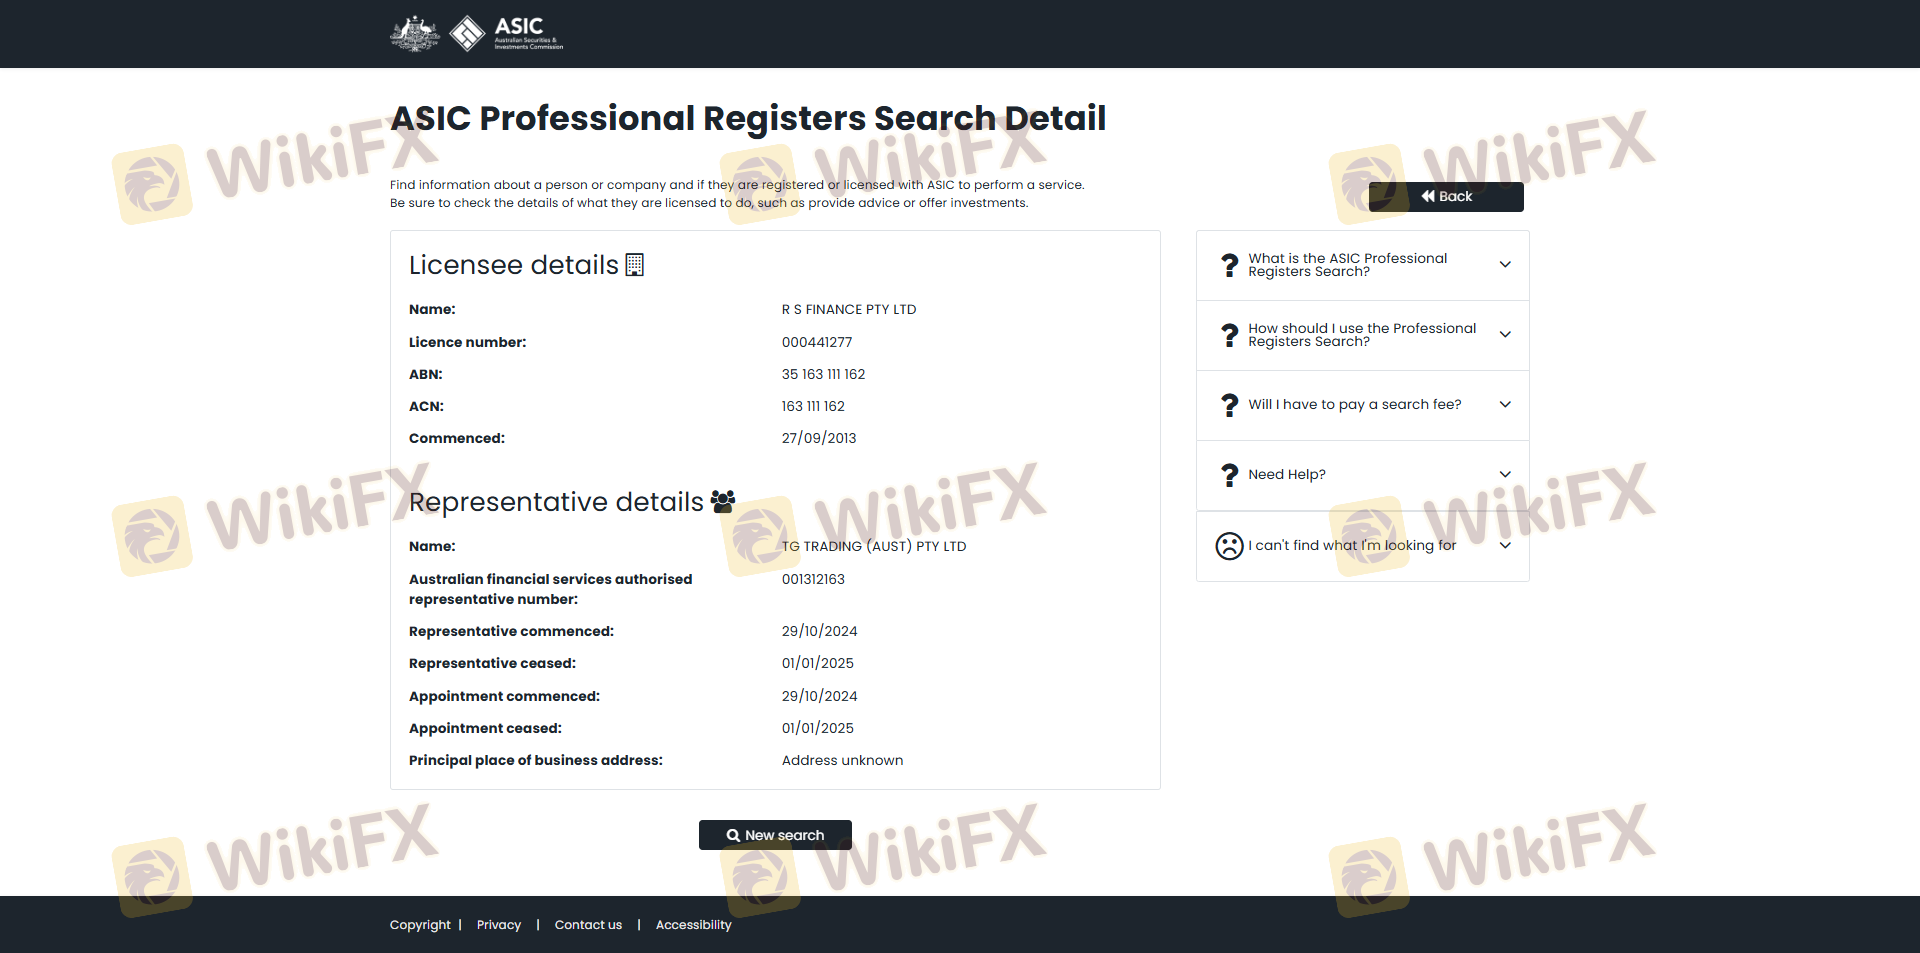Click the 'How should I use the Professional Registers Search?' text
This screenshot has width=1920, height=953.
[x=1362, y=335]
